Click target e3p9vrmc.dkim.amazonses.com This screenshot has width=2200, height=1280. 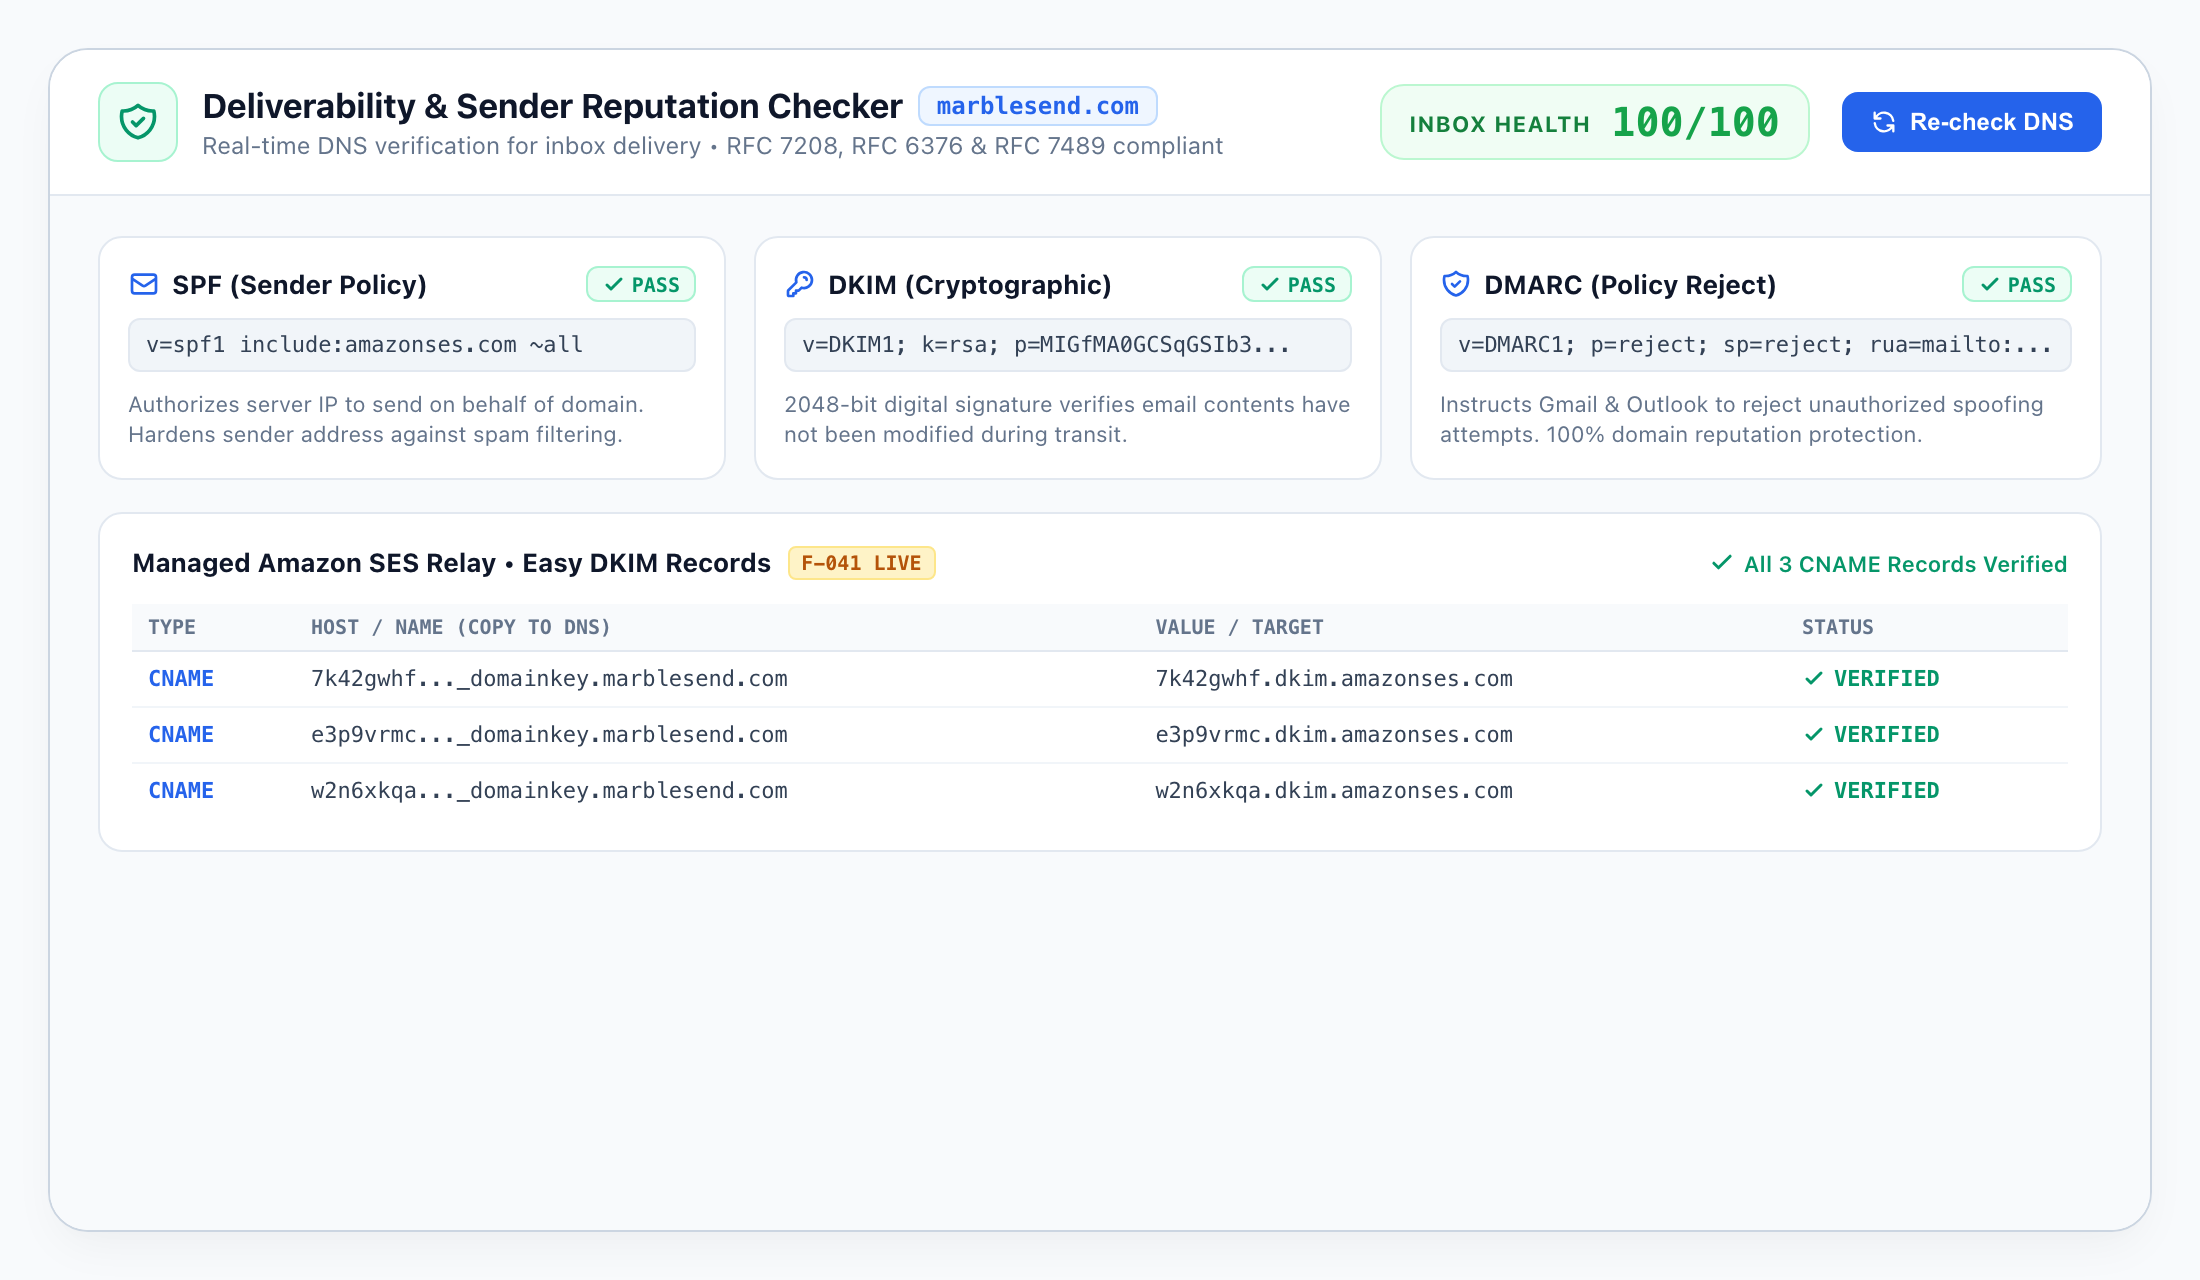tap(1334, 735)
